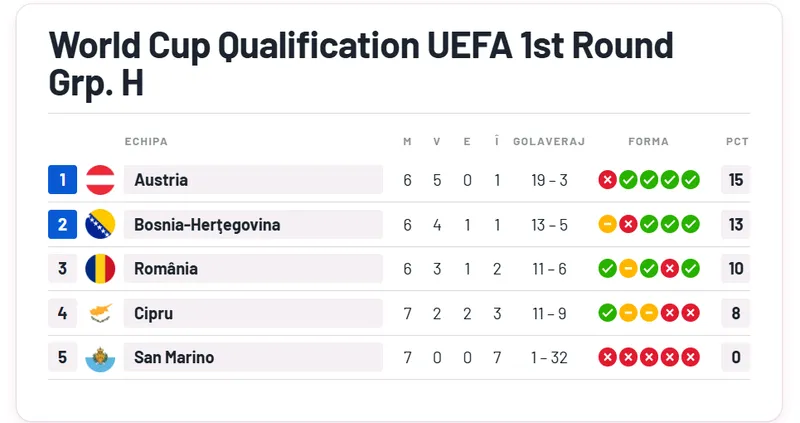Click Bosnia's blue rank 2 badge

(62, 225)
